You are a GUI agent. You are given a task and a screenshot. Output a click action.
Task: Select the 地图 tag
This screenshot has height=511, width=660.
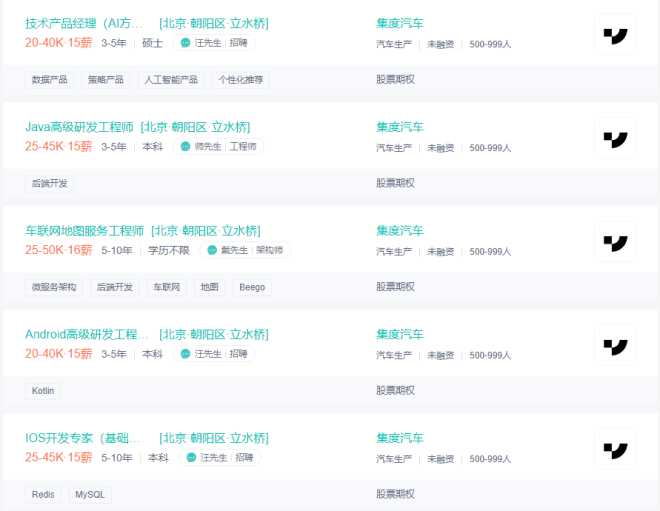pyautogui.click(x=210, y=287)
